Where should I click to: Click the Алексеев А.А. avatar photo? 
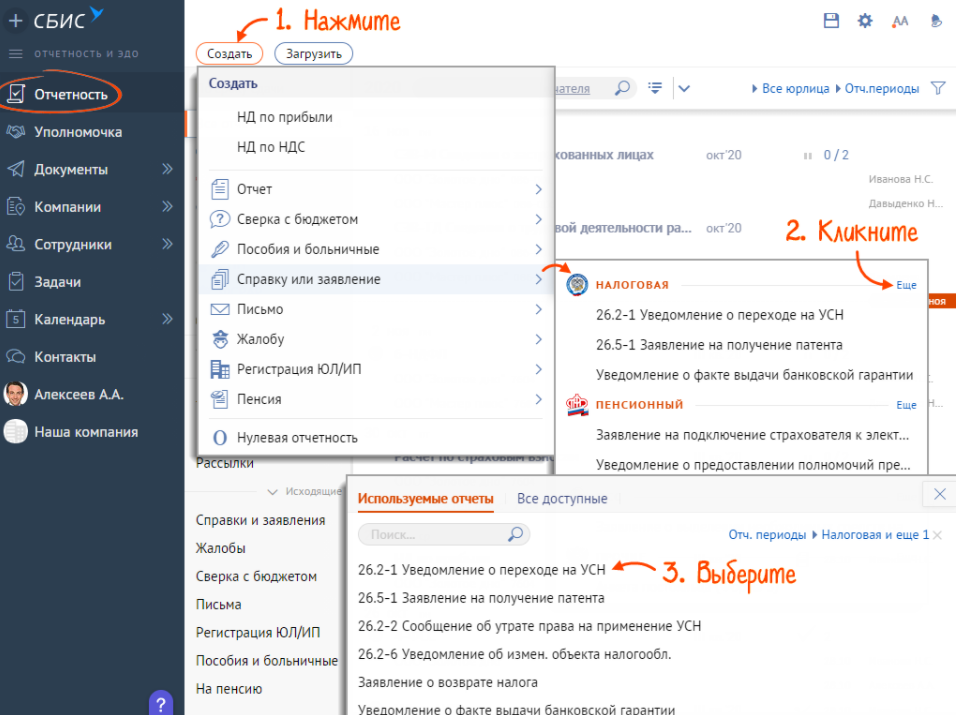[x=16, y=394]
